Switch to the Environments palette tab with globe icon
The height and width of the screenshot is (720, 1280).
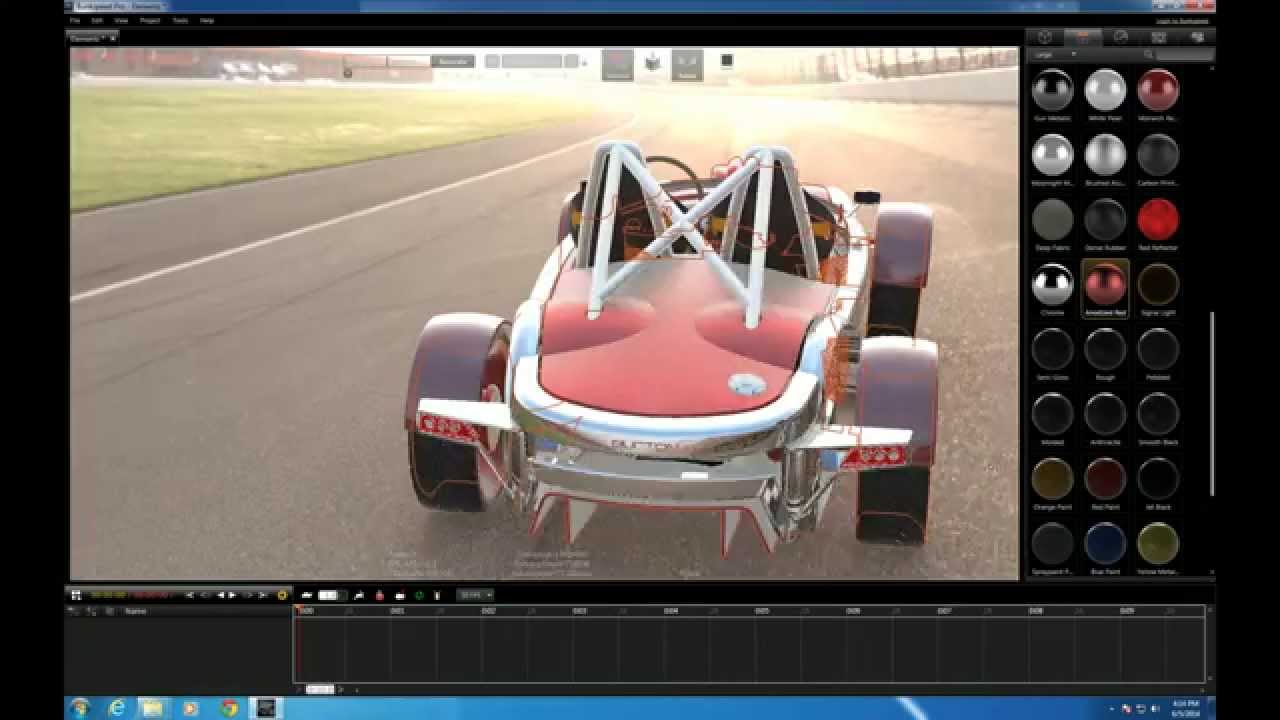1121,37
